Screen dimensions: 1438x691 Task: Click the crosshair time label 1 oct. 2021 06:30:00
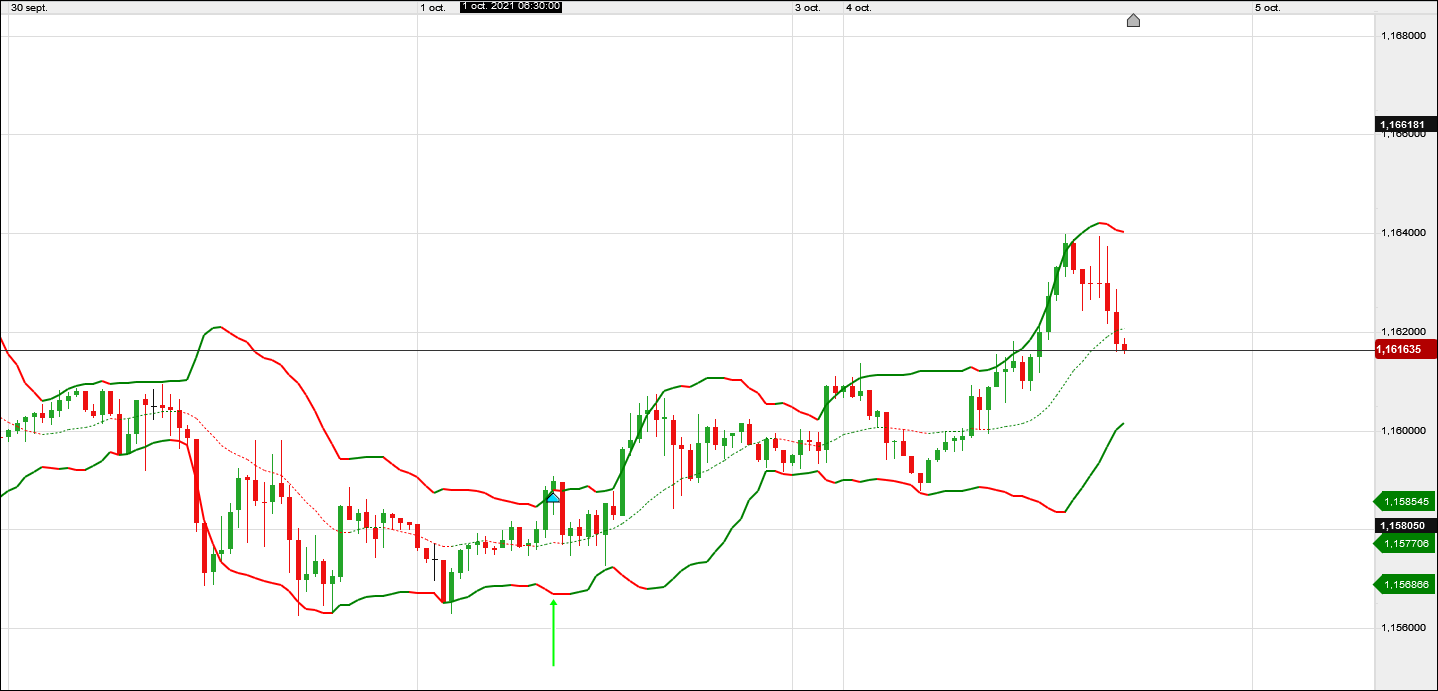tap(510, 7)
